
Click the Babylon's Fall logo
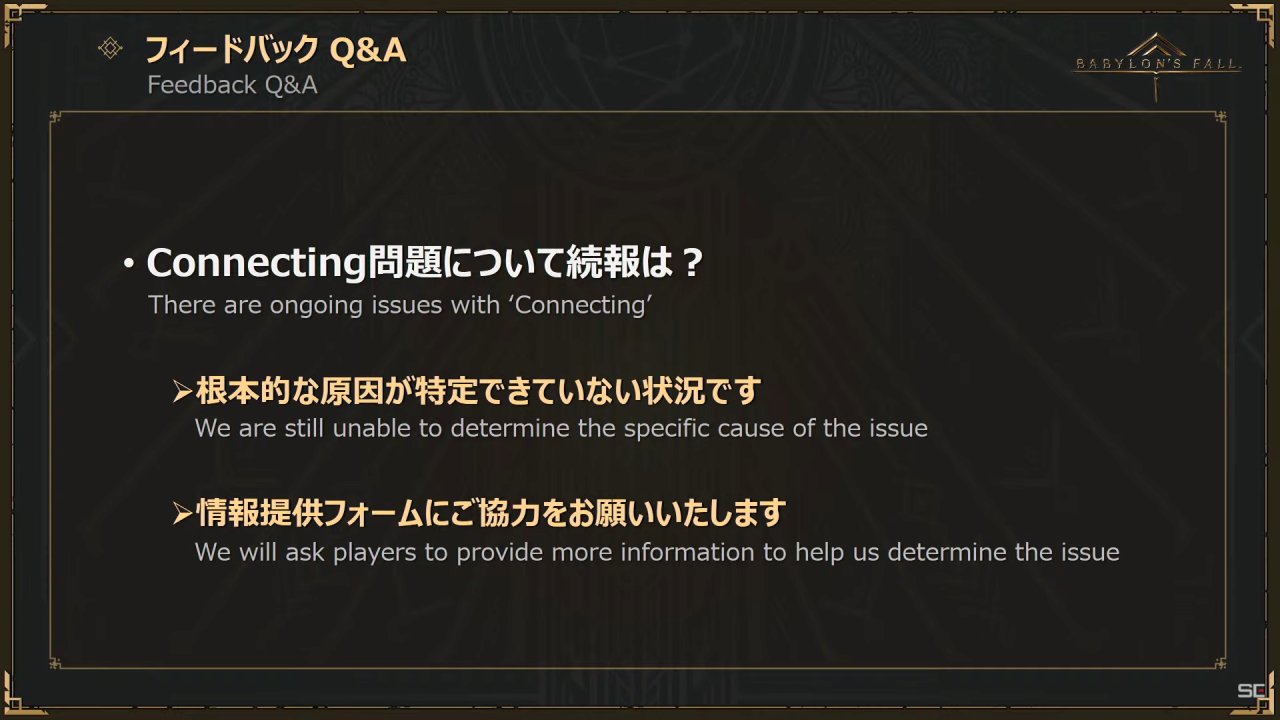[1157, 66]
